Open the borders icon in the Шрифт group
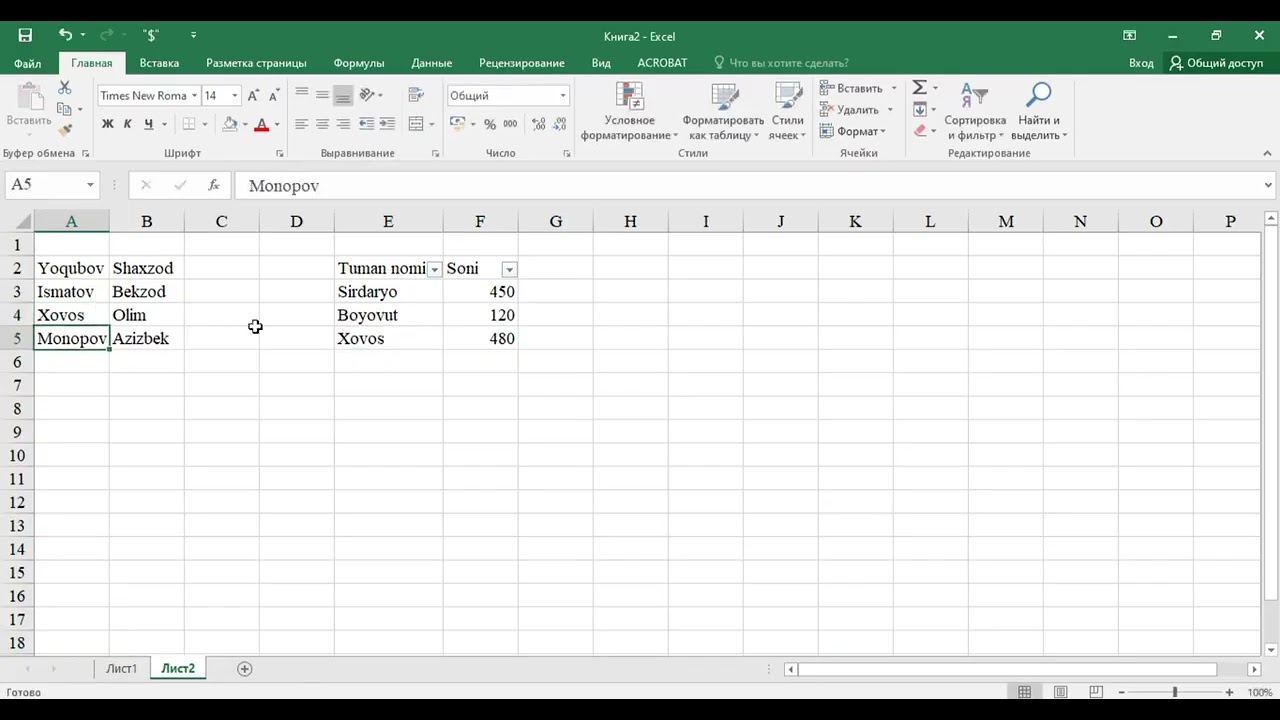The image size is (1280, 720). [189, 124]
